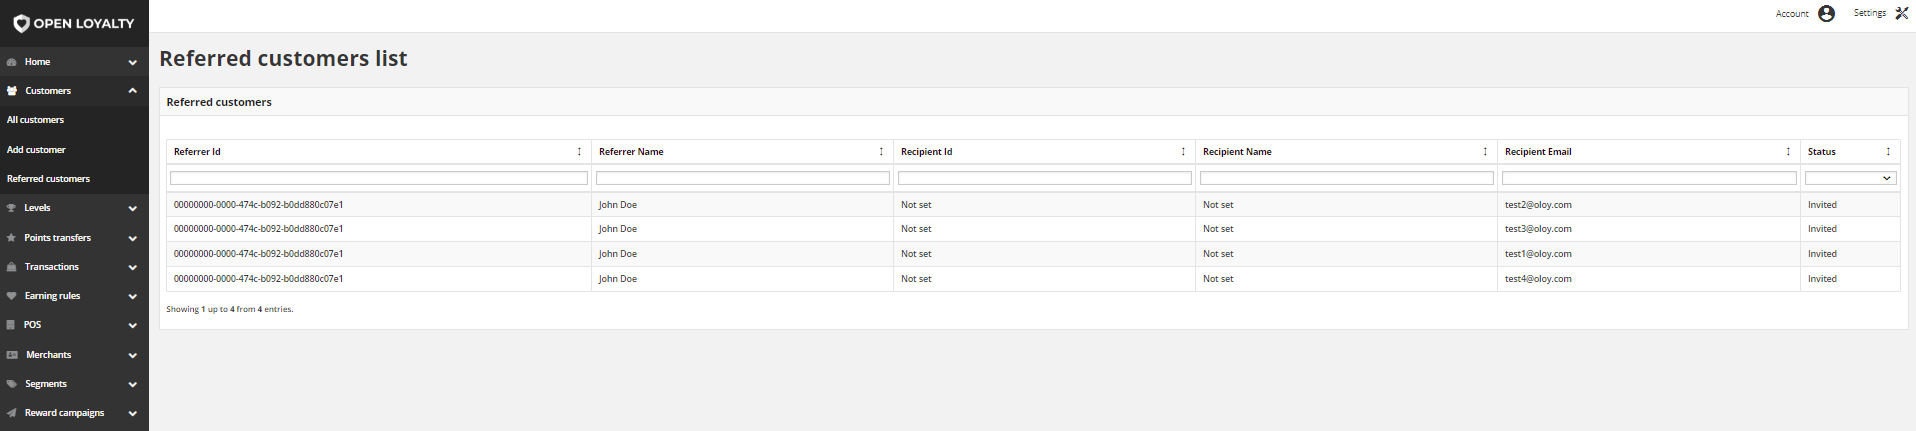Click the Home sidebar icon
Screen dimensions: 1916x431
[x=12, y=62]
